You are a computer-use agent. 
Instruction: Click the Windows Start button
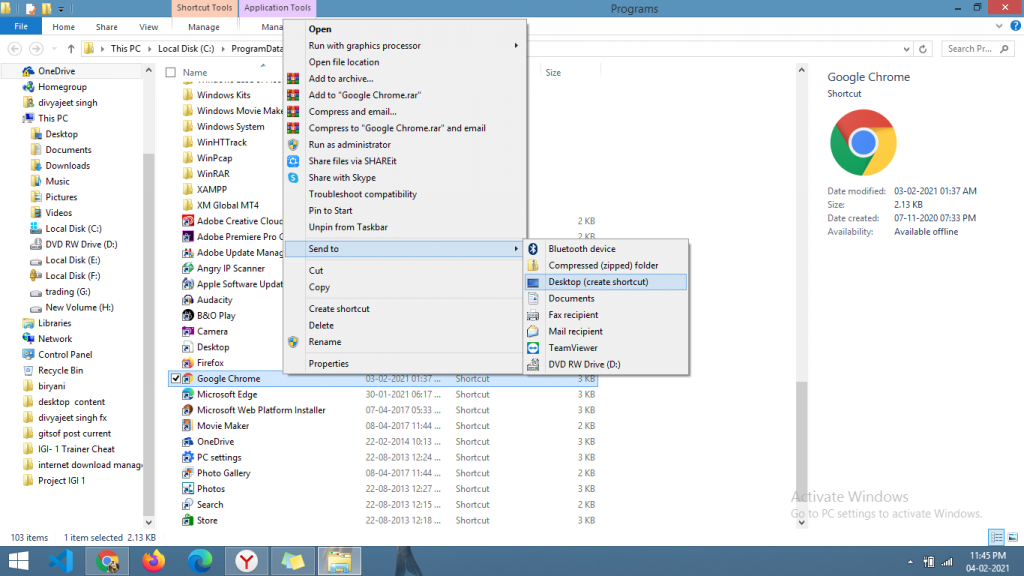[18, 561]
